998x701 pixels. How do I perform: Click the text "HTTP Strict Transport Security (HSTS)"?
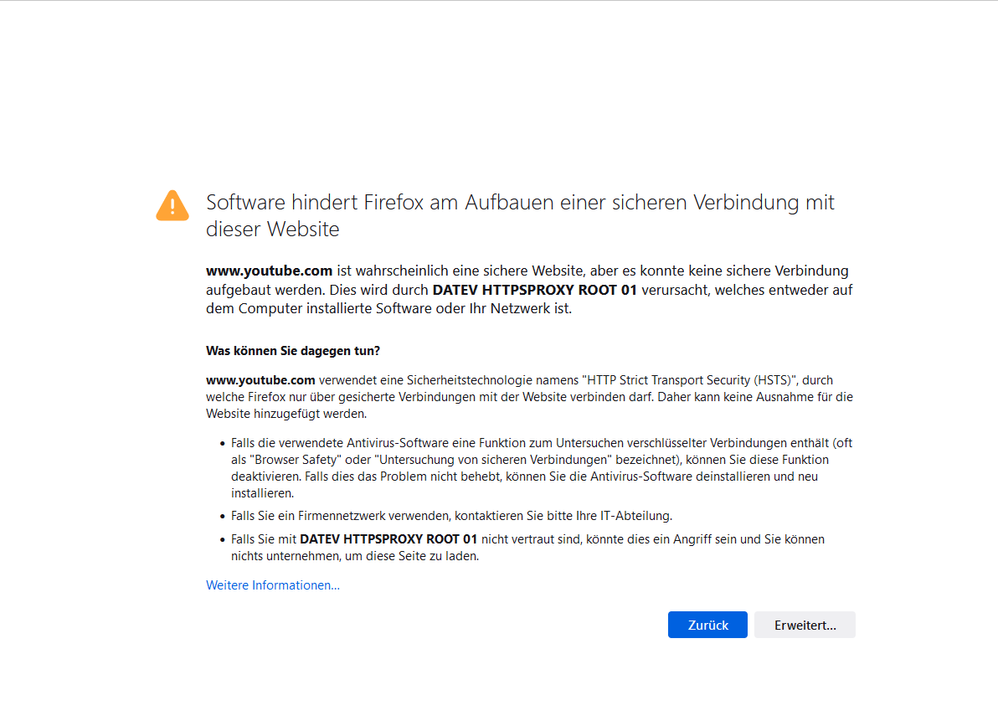coord(685,380)
